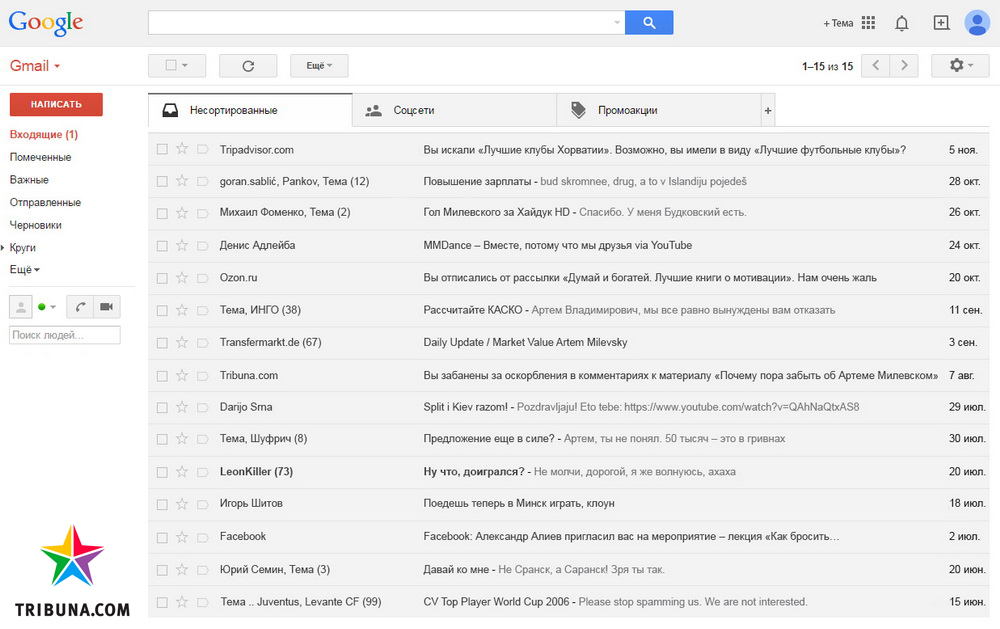Screen dimensions: 1000x629
Task: Click the Поиск людей search field
Action: pos(64,335)
